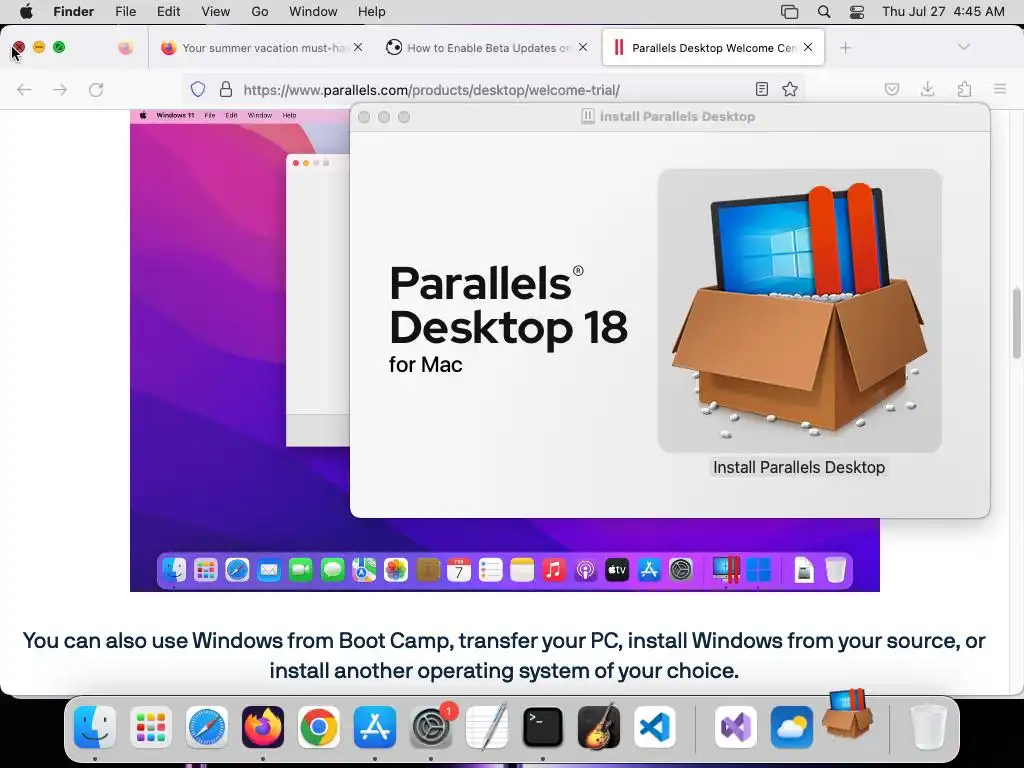Open the Help menu

click(372, 12)
